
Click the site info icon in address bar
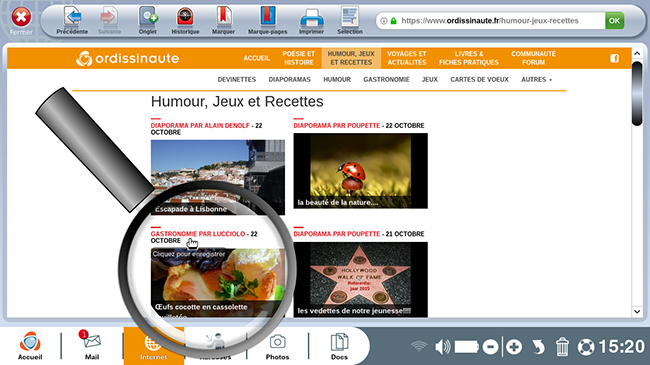[384, 21]
